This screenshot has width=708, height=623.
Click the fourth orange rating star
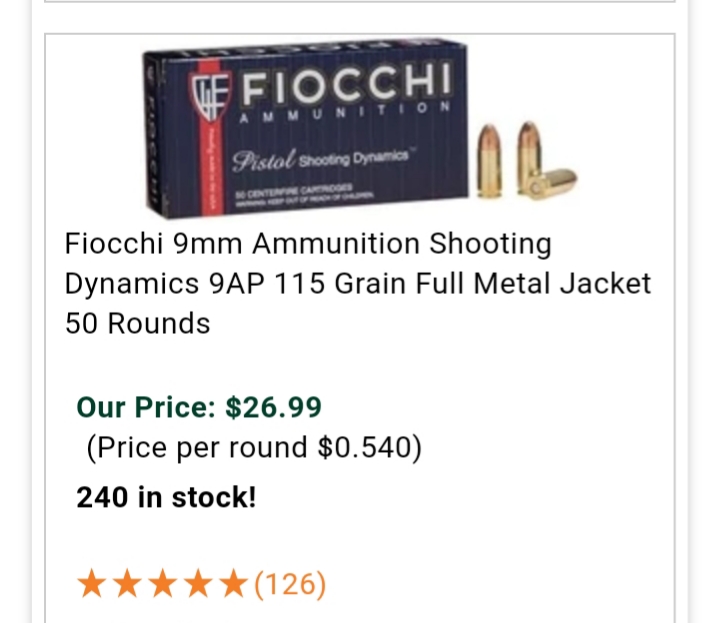[199, 584]
